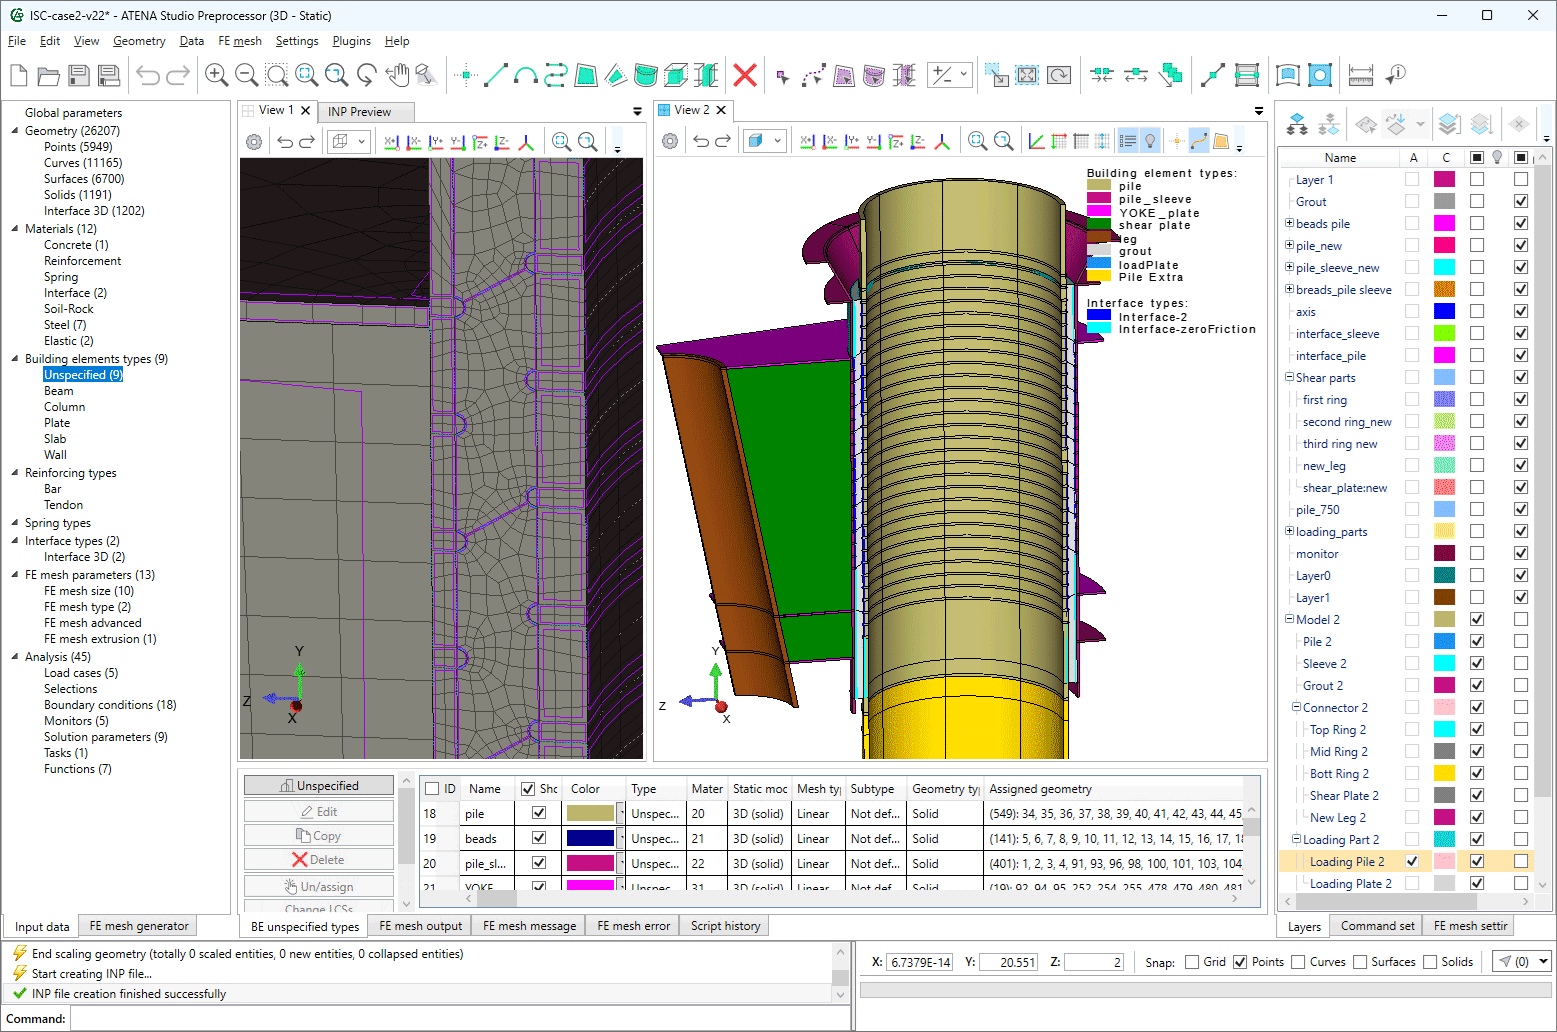
Task: Enable the Grid snap checkbox
Action: (x=1192, y=962)
